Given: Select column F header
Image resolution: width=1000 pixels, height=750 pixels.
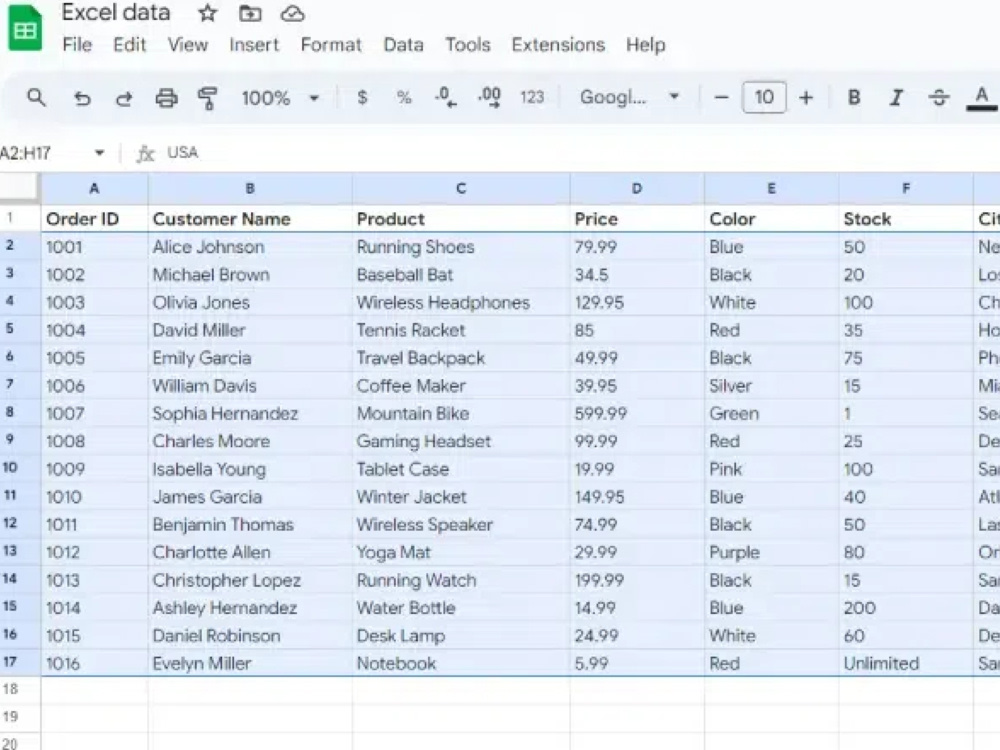Looking at the screenshot, I should pyautogui.click(x=906, y=188).
